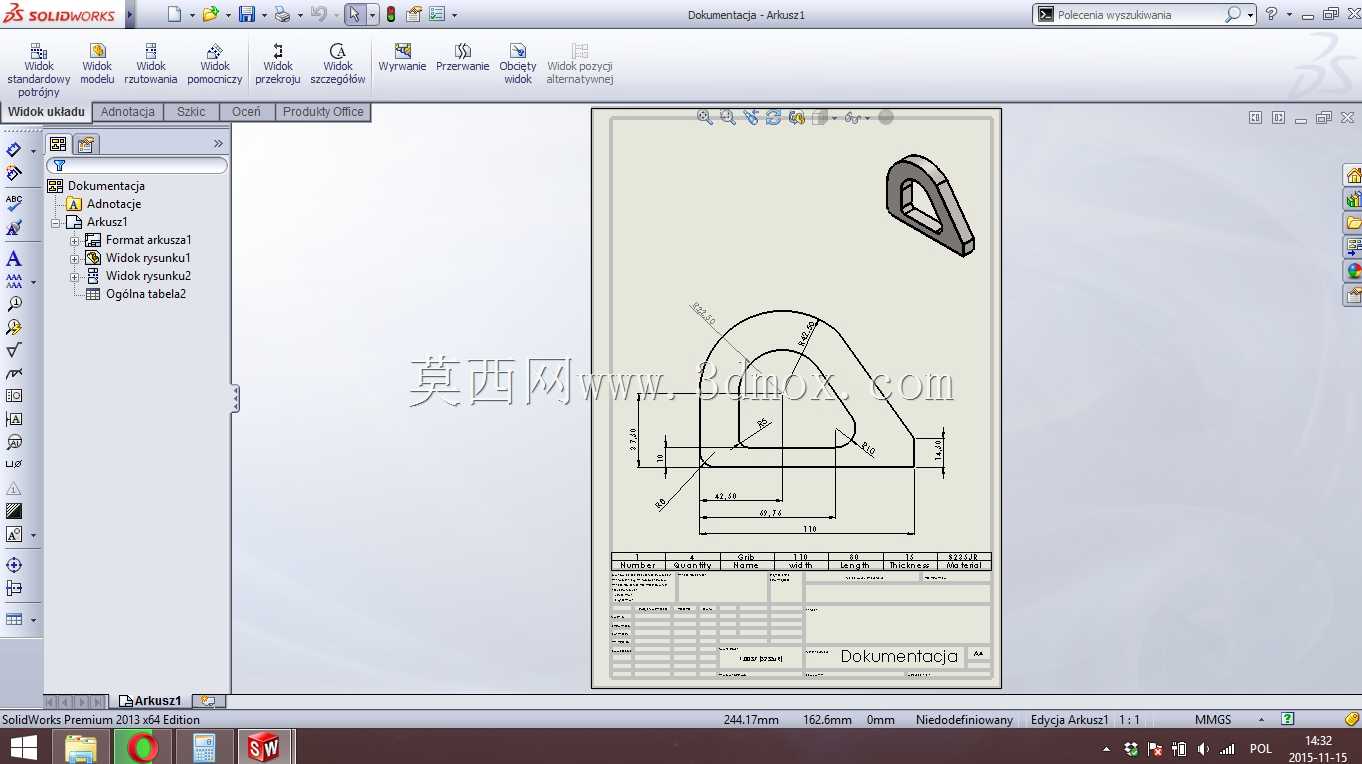Click the Widok modelu tool

[97, 64]
